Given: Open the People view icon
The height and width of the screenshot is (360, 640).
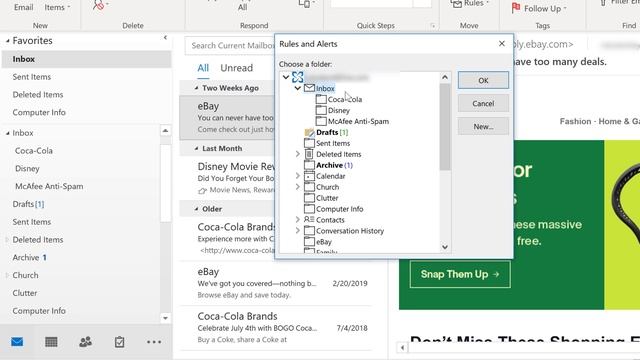Looking at the screenshot, I should (85, 342).
